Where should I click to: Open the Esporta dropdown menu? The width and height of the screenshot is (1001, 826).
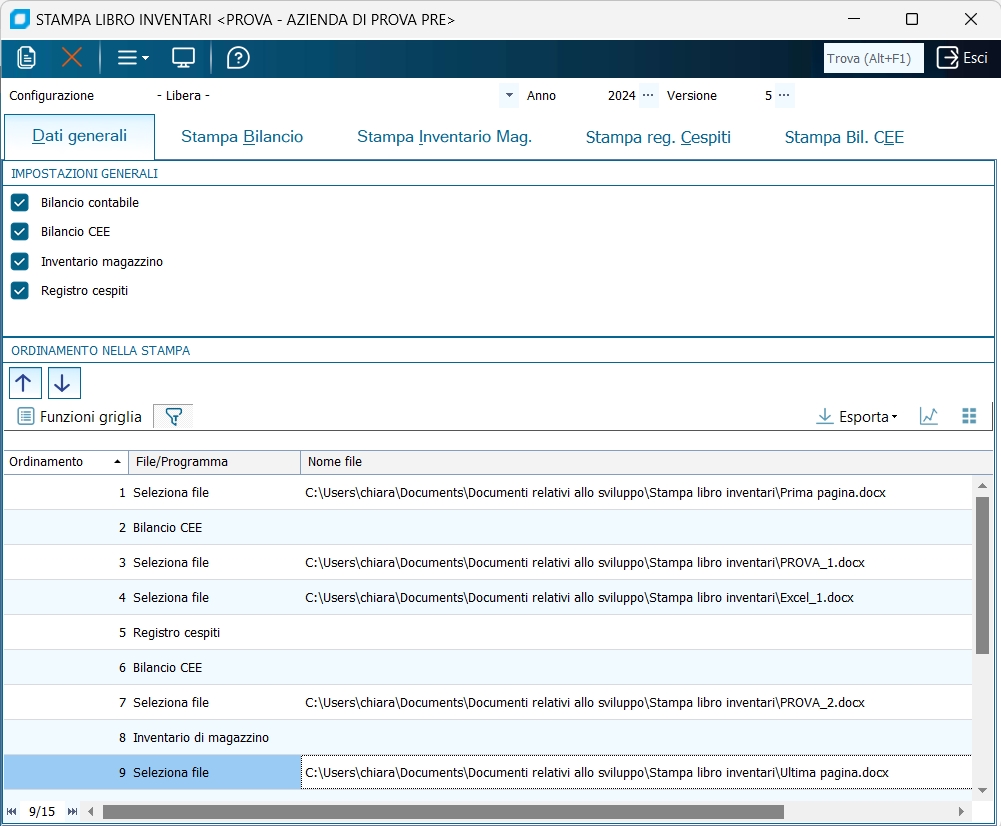(x=856, y=417)
